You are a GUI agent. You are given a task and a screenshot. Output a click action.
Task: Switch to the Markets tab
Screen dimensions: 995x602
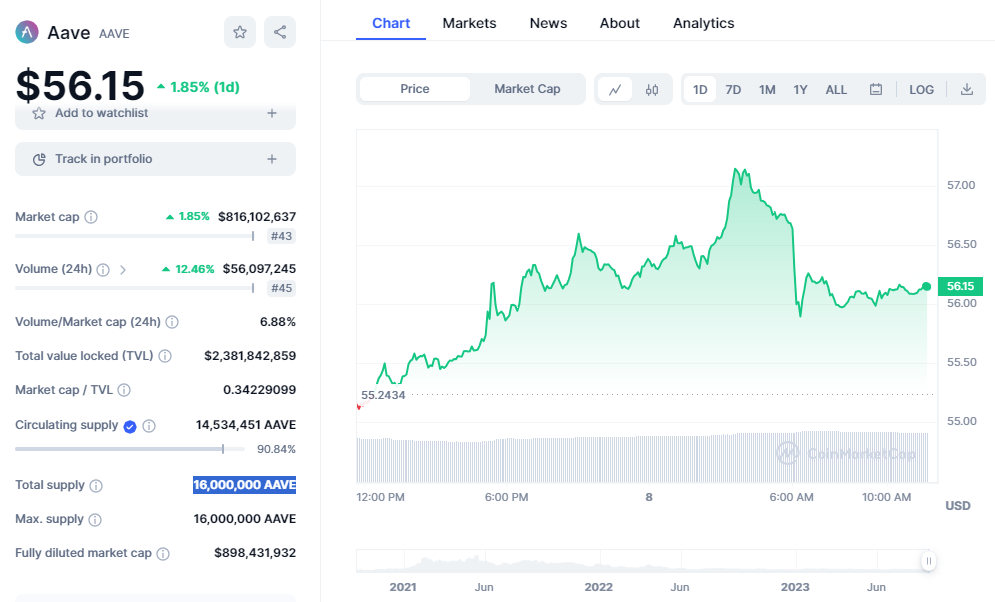click(470, 23)
